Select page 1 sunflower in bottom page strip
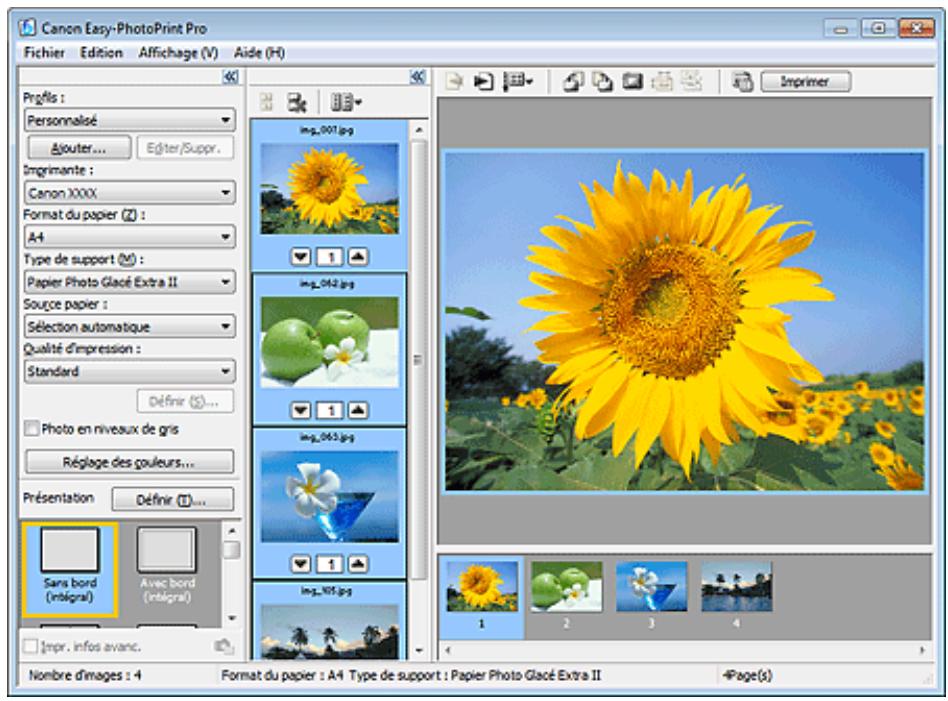The width and height of the screenshot is (948, 701). 482,586
